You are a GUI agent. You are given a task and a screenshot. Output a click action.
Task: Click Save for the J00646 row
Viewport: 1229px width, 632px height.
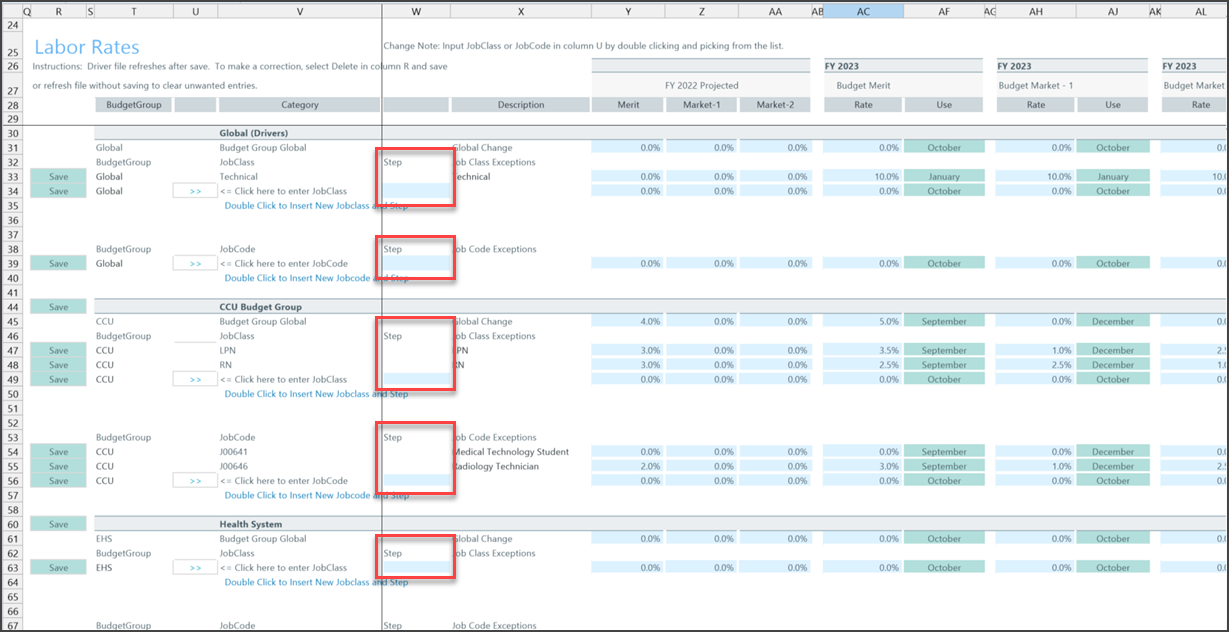[x=59, y=466]
